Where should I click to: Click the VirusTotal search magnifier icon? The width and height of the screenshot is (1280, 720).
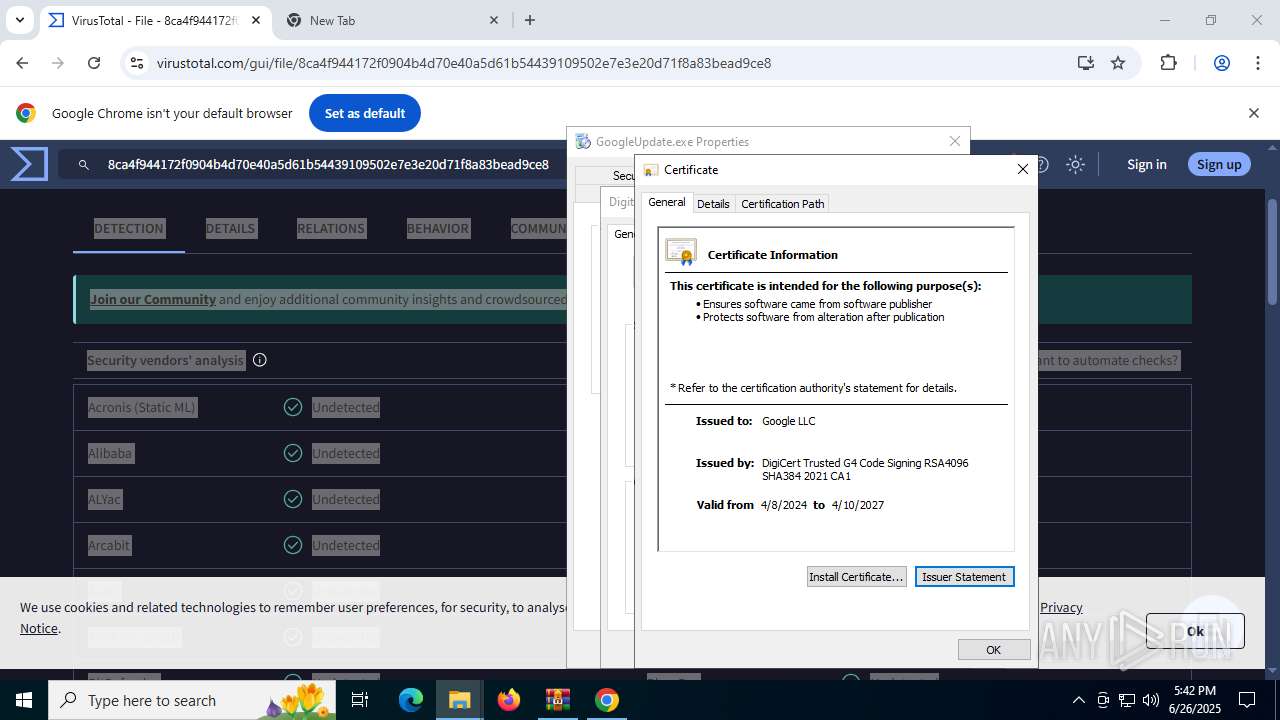84,165
